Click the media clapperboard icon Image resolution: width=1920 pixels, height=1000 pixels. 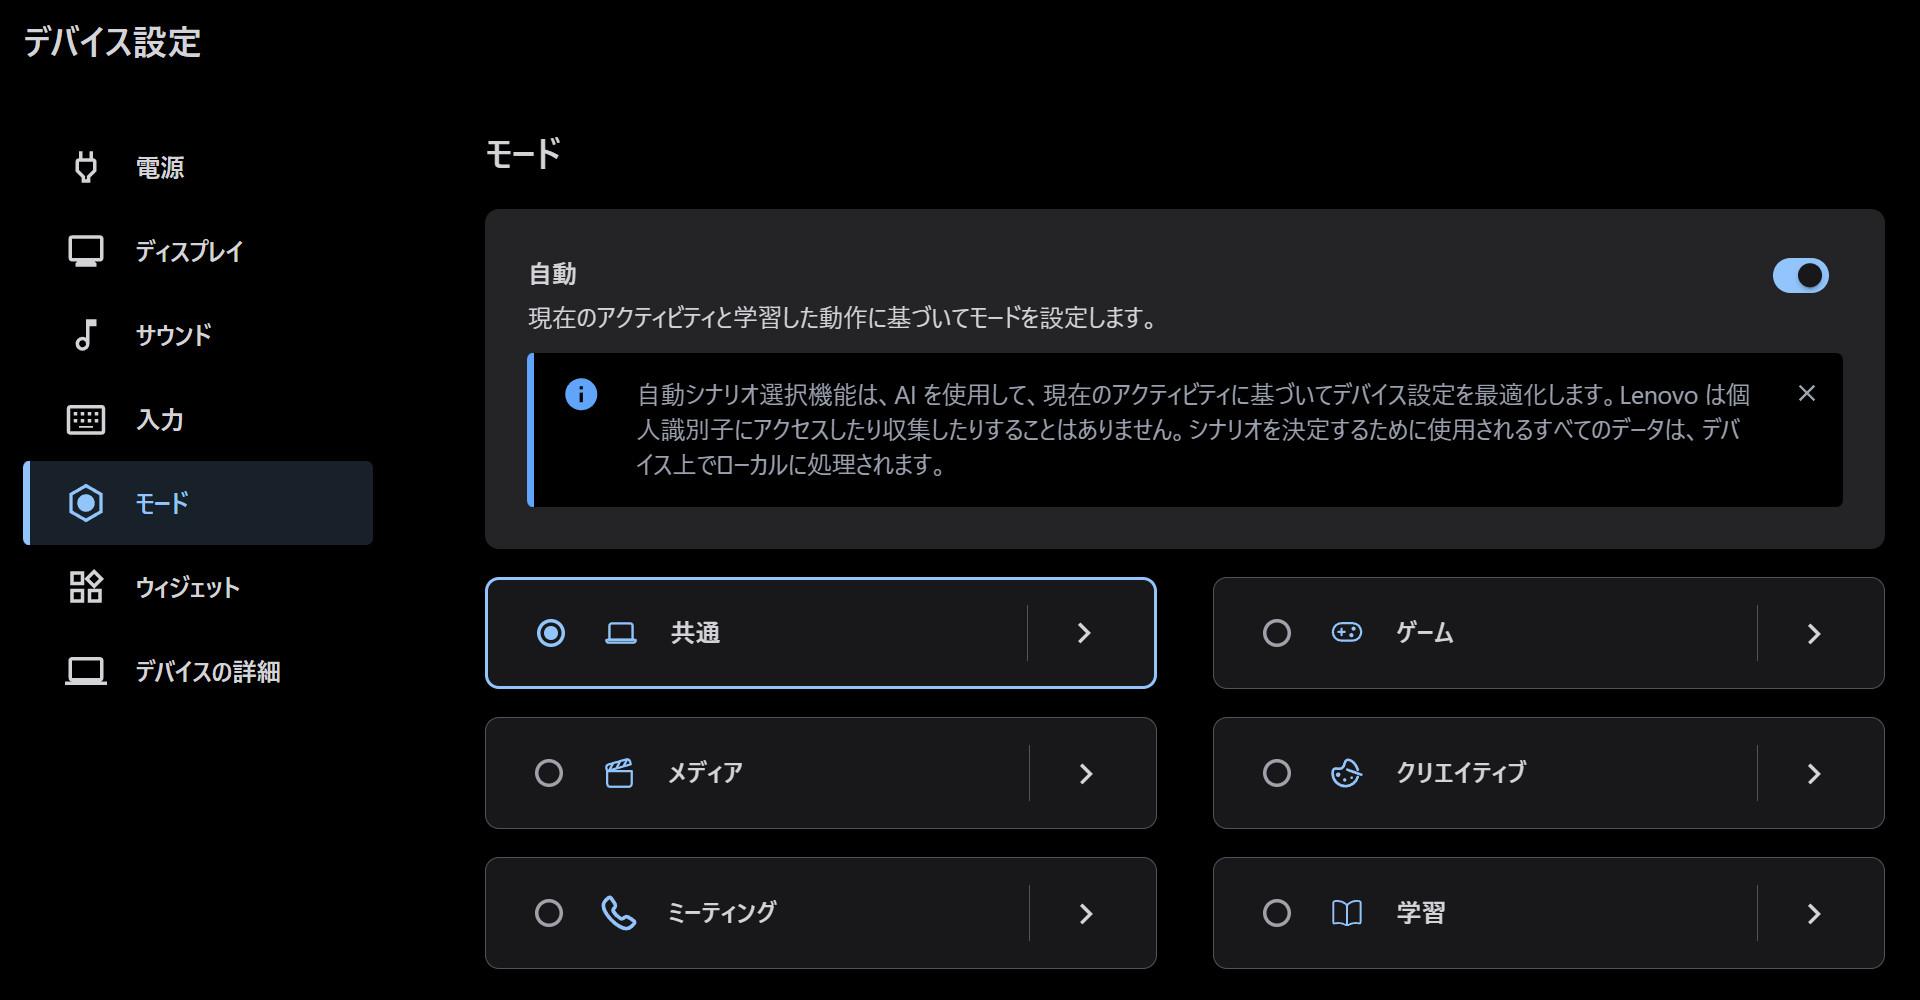click(x=619, y=773)
